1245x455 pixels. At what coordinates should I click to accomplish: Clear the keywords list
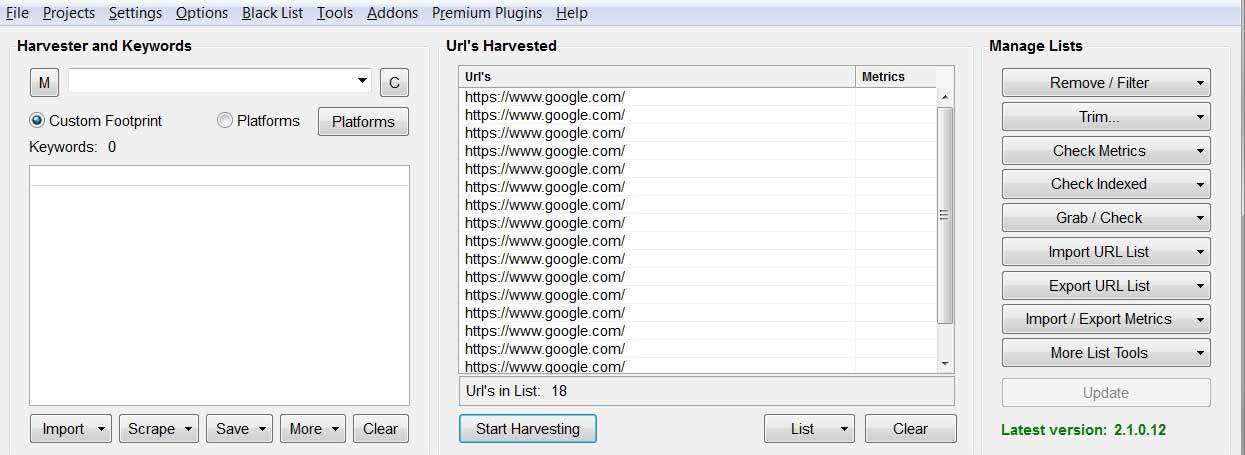380,429
